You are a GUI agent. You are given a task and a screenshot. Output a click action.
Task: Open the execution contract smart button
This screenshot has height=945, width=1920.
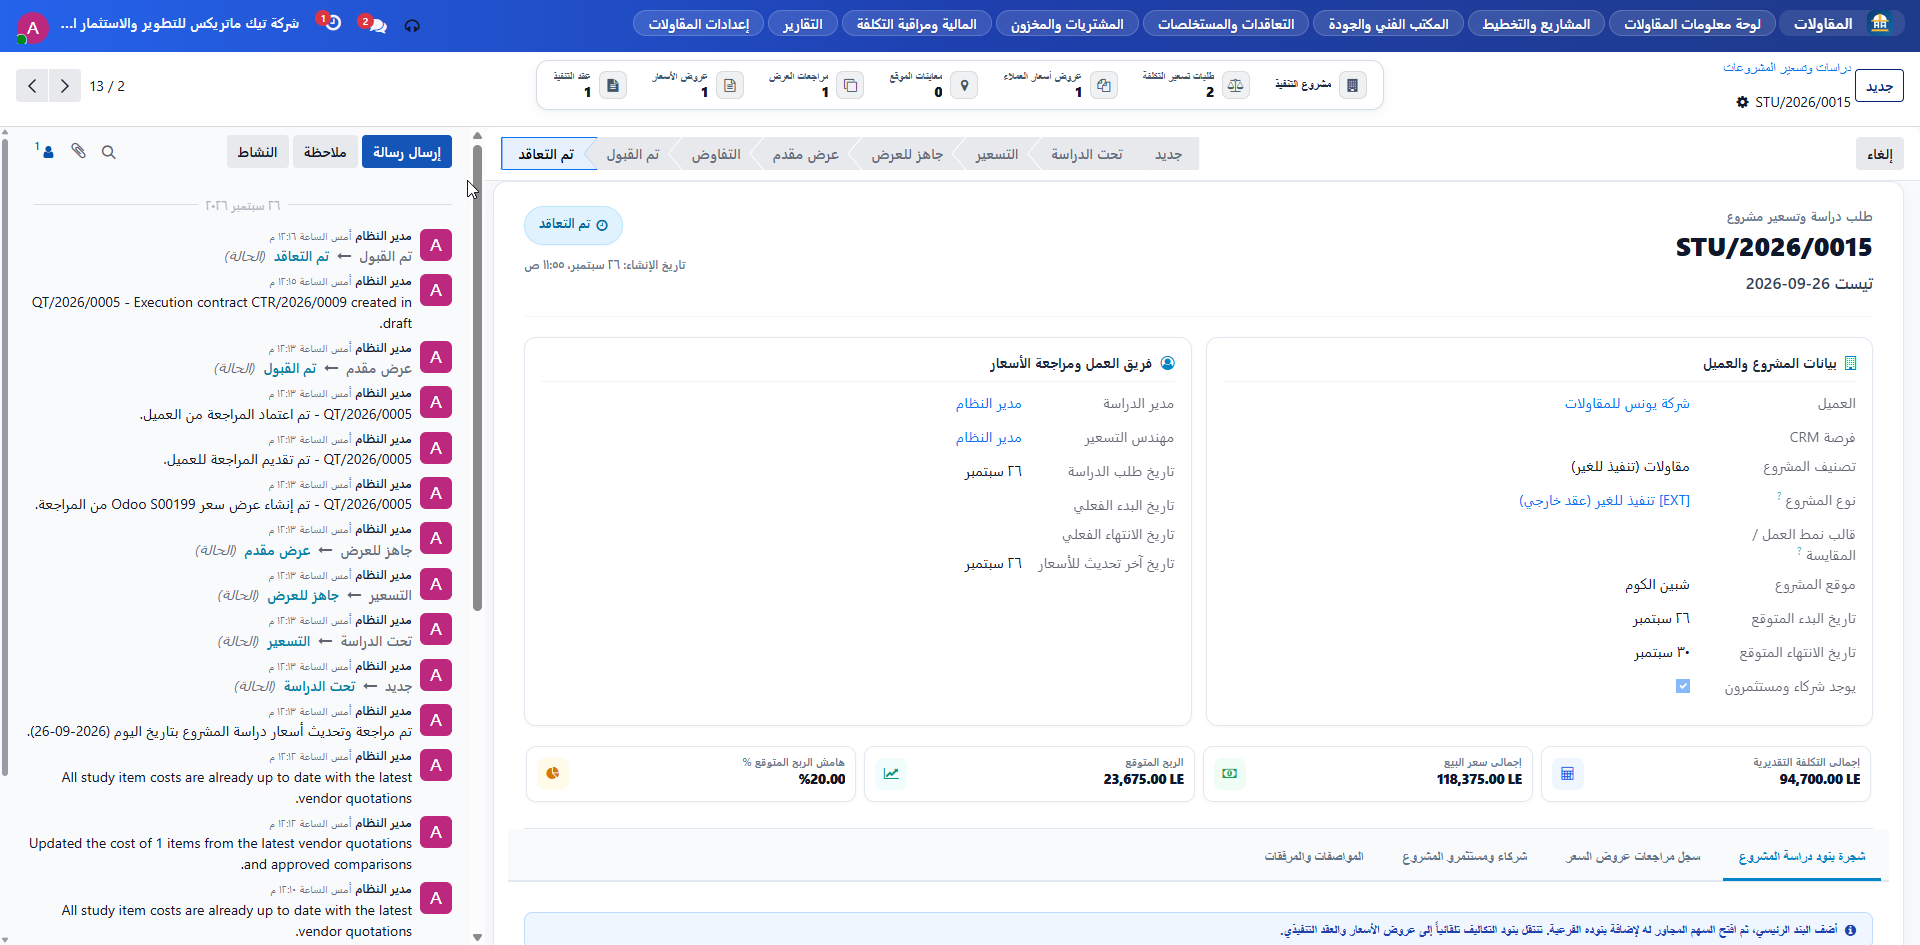pyautogui.click(x=588, y=85)
